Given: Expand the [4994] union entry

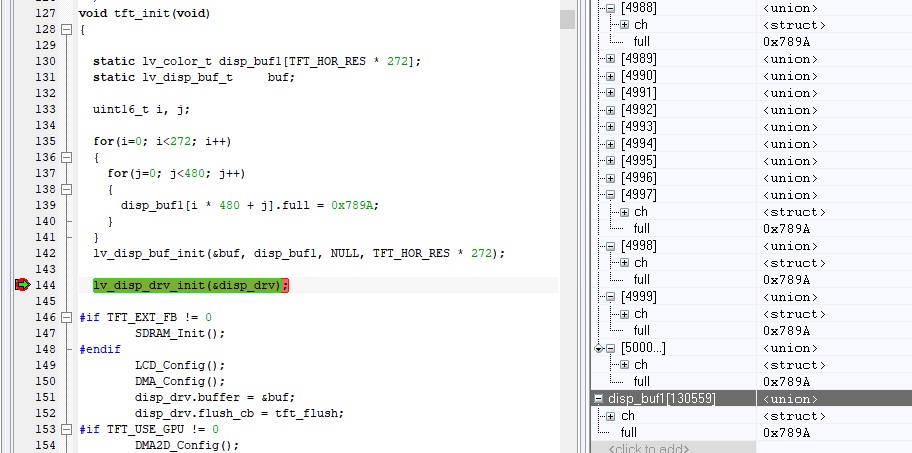Looking at the screenshot, I should pyautogui.click(x=610, y=144).
